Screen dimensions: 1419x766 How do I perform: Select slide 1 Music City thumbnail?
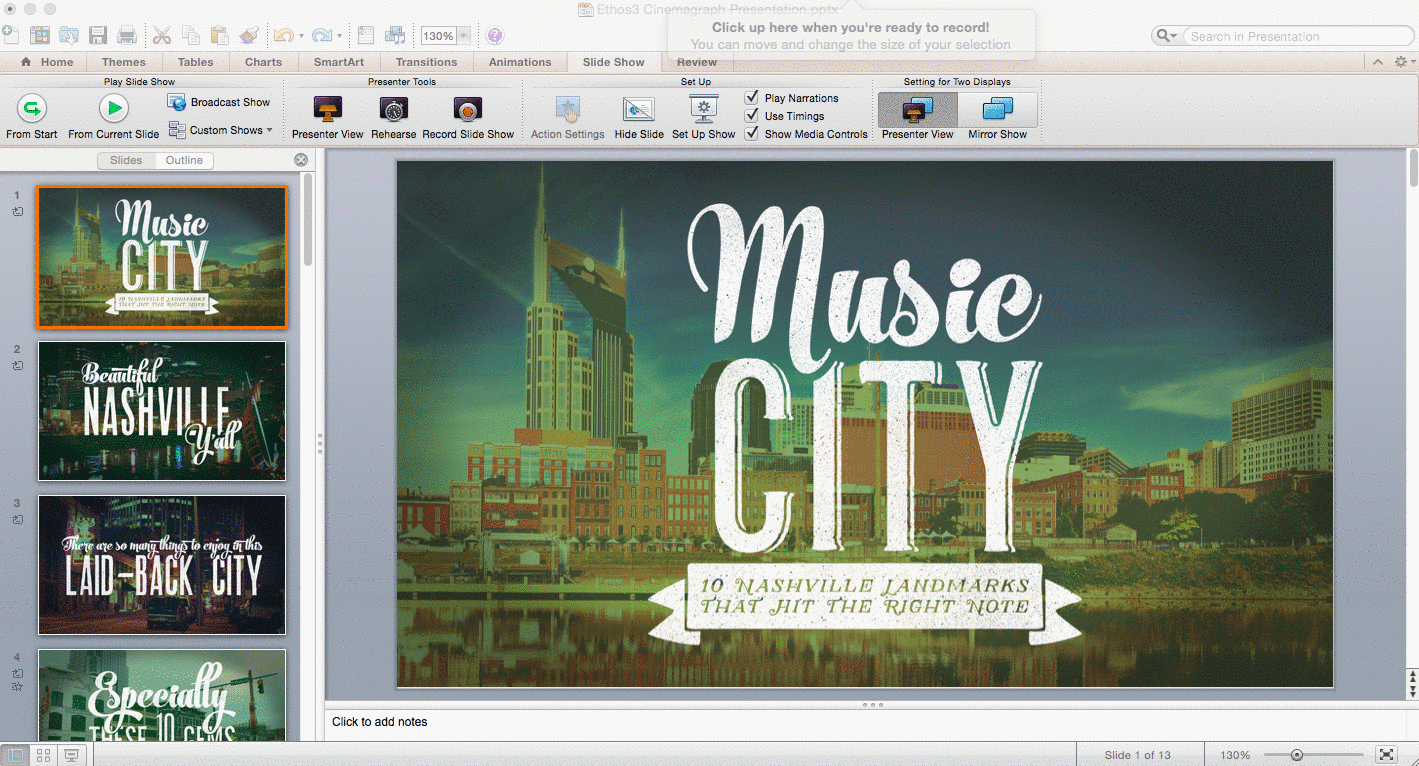(x=162, y=257)
